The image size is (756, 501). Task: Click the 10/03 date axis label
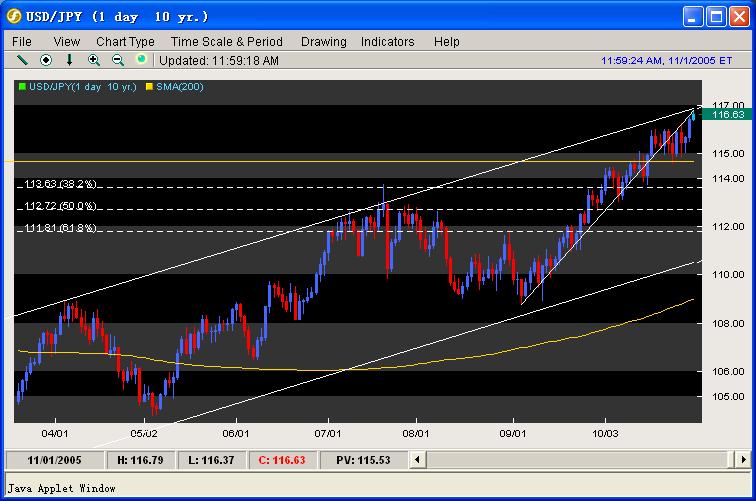(x=605, y=433)
